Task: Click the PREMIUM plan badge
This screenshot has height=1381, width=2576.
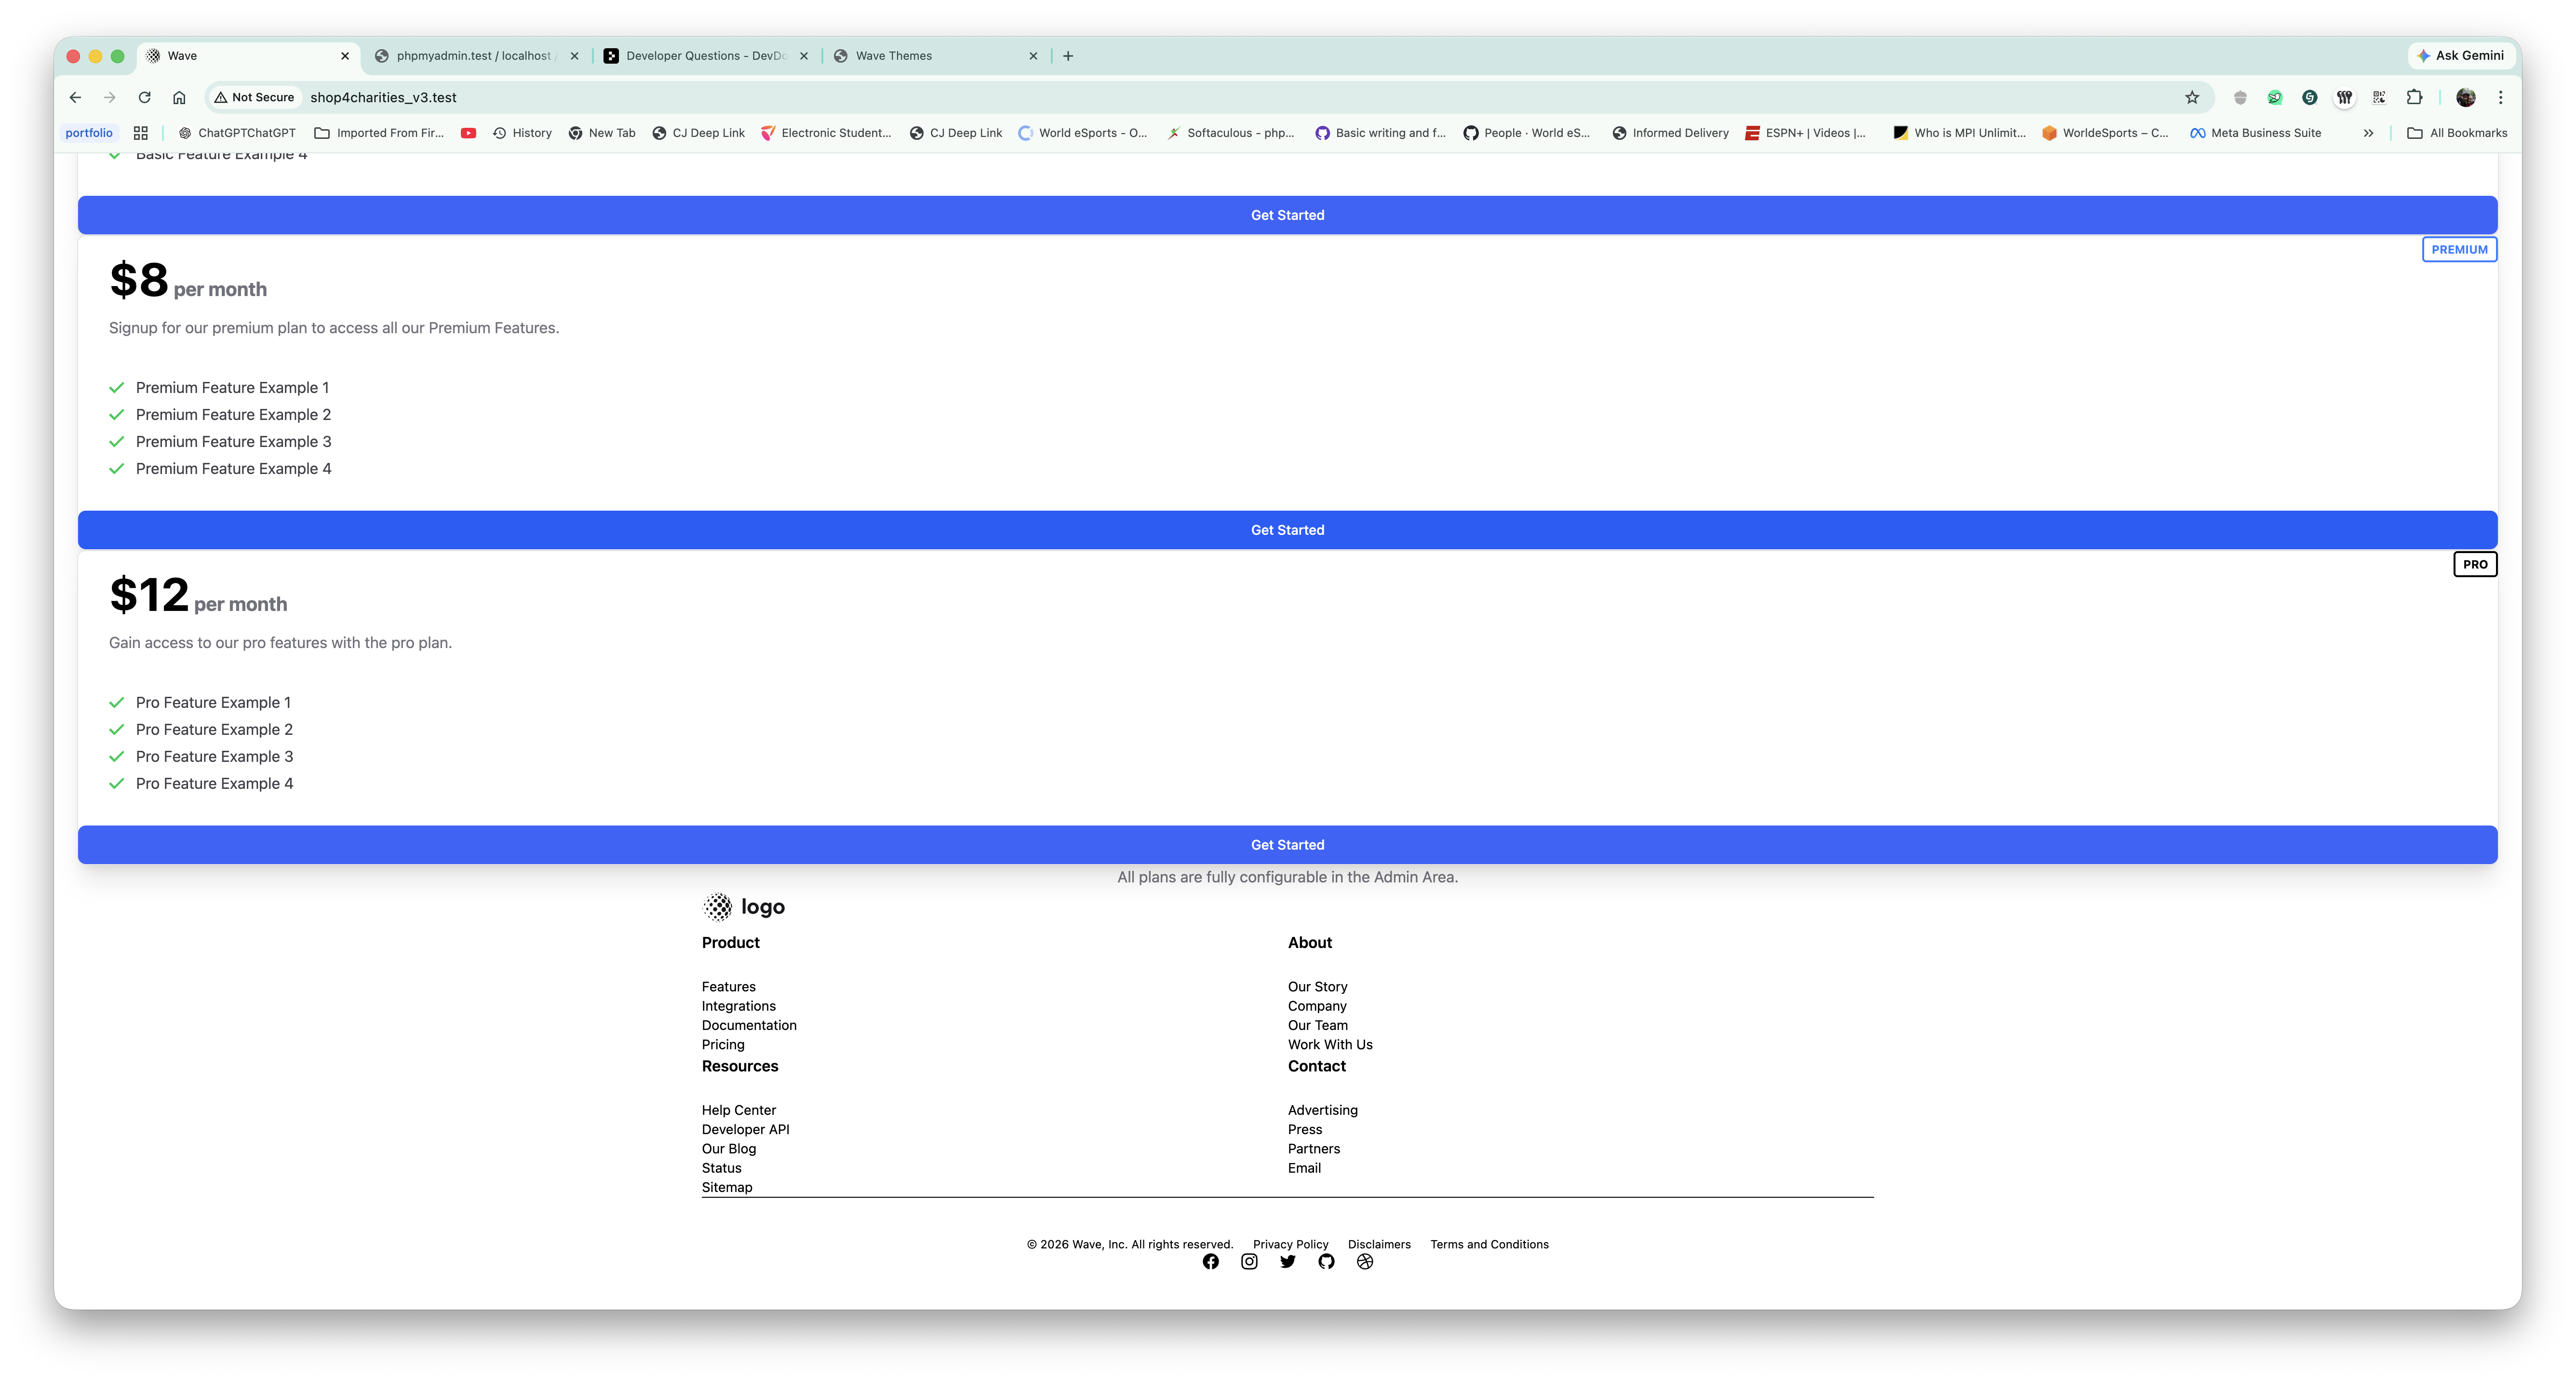Action: [x=2459, y=250]
